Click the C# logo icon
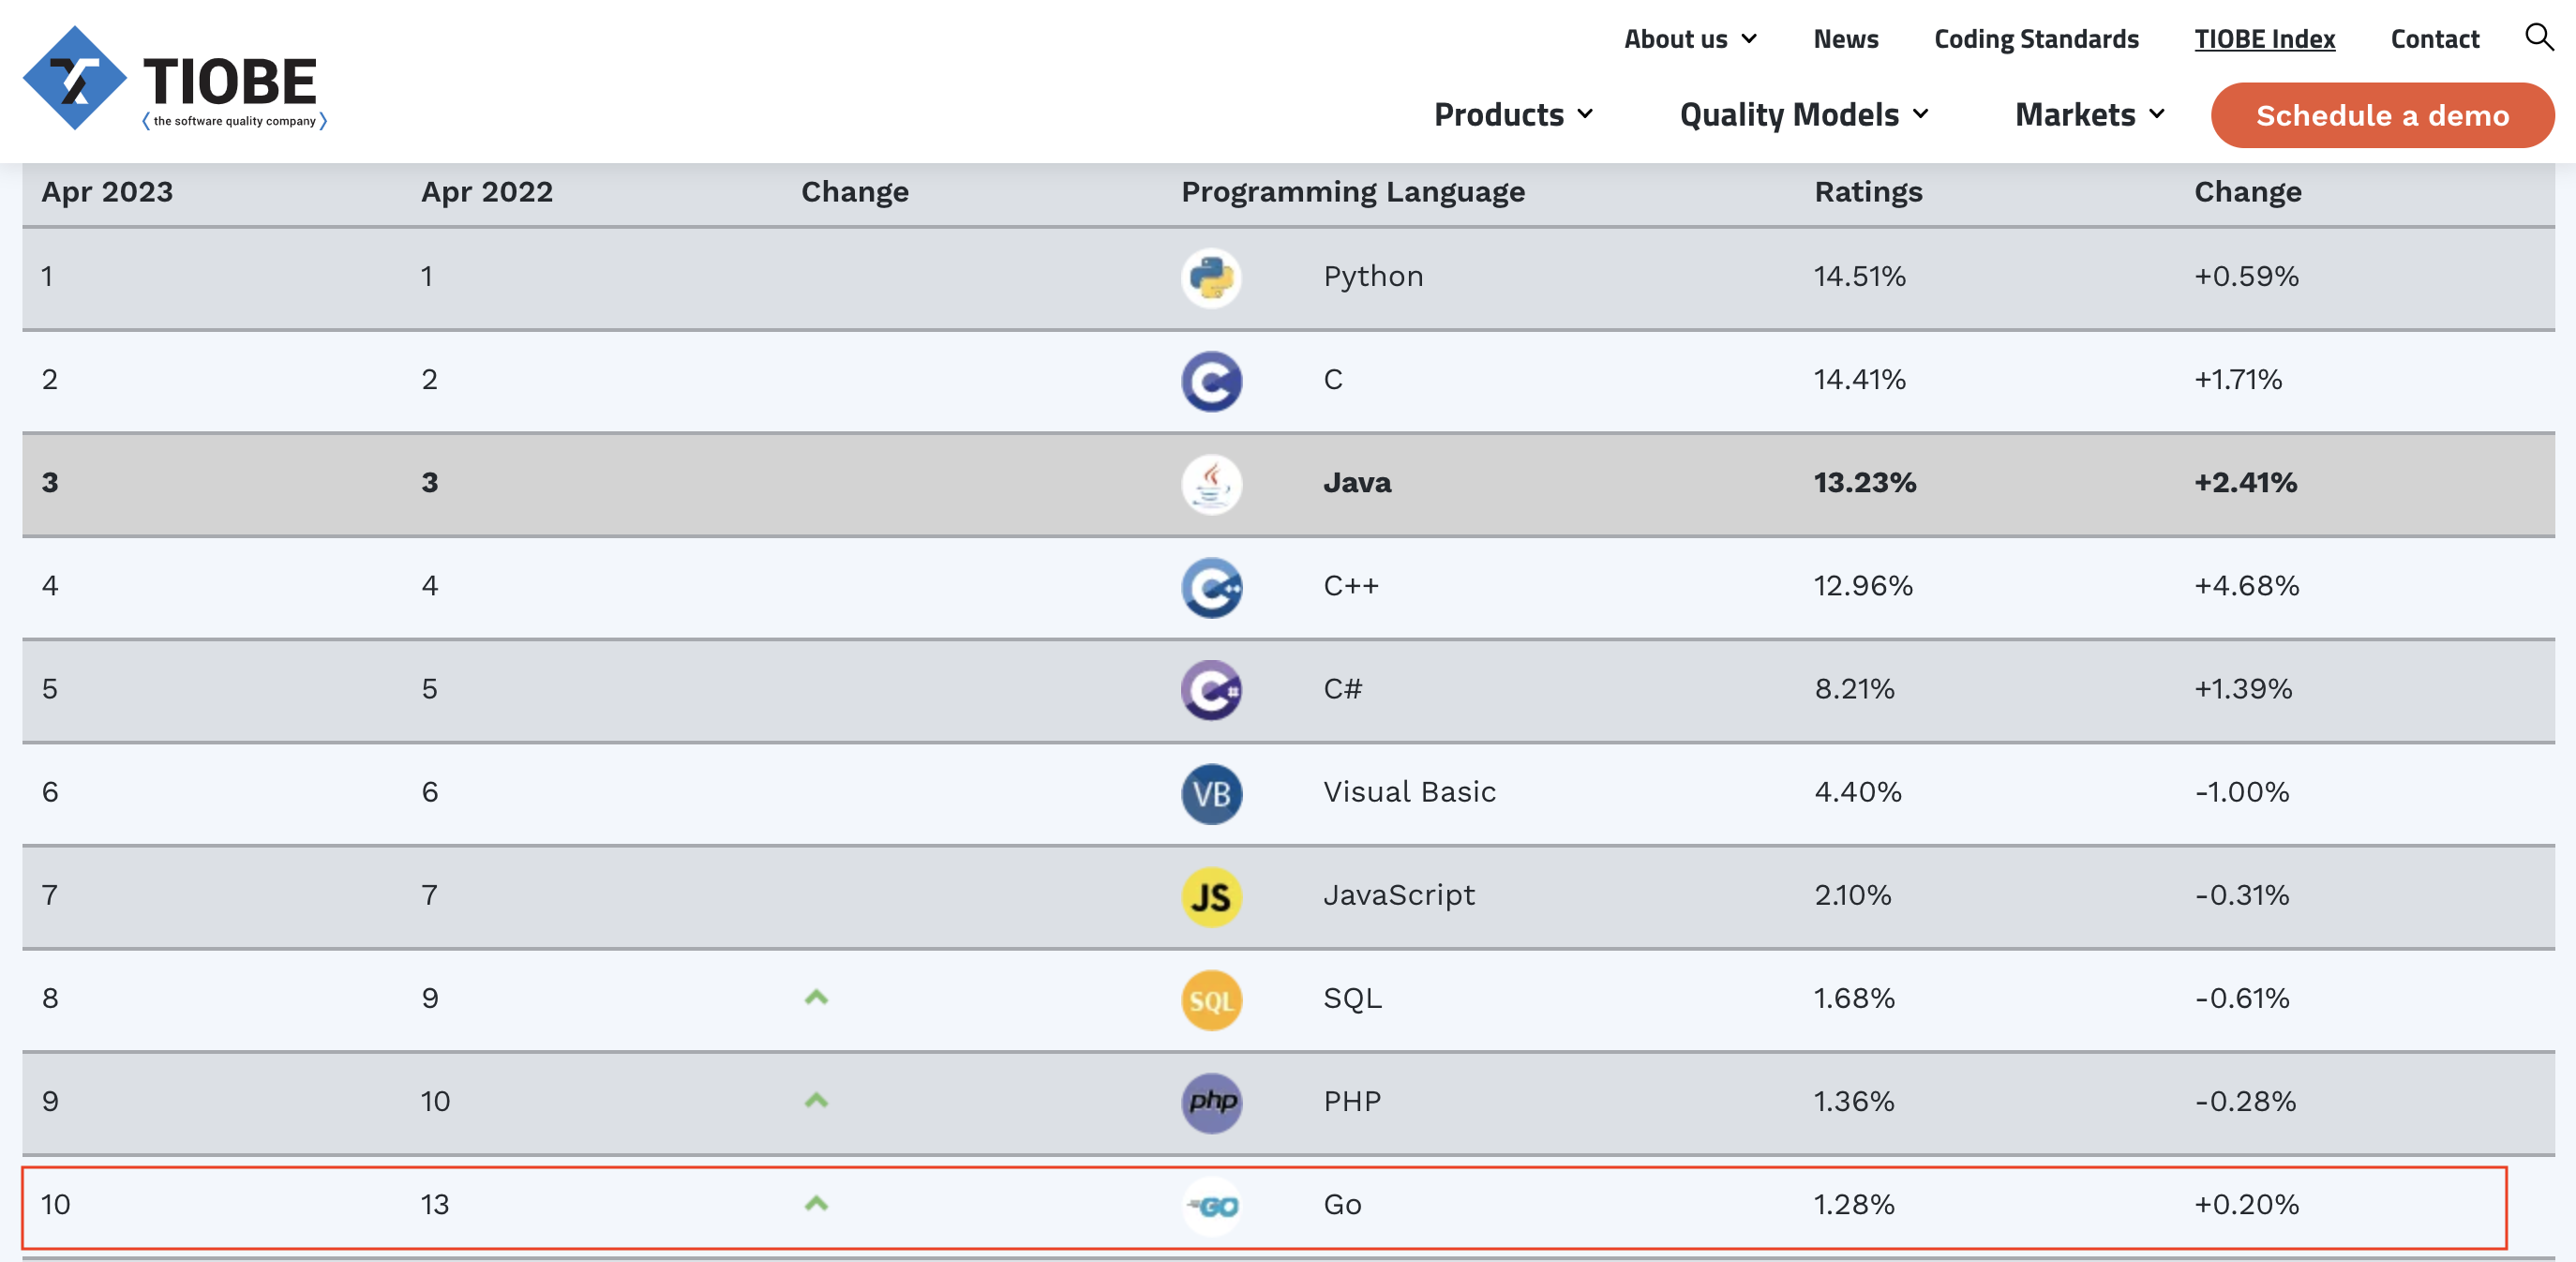This screenshot has width=2576, height=1262. (x=1211, y=690)
